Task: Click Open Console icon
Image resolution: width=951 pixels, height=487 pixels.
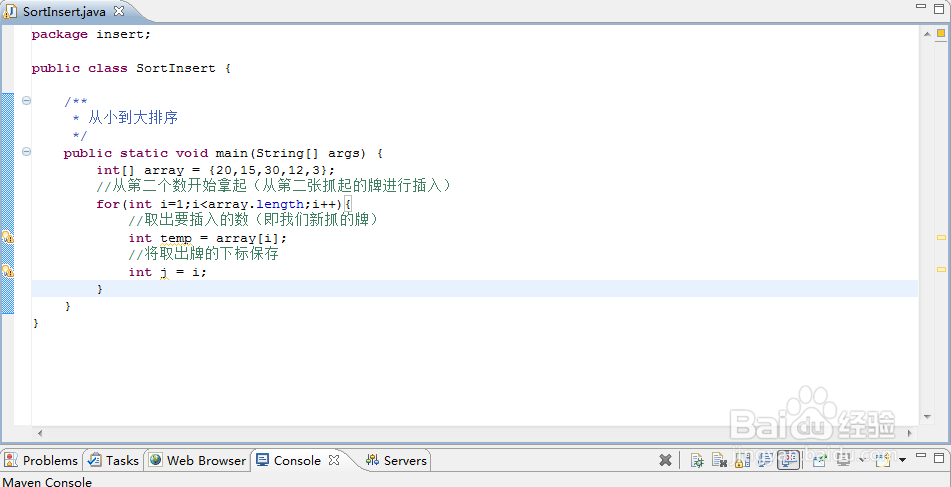Action: coord(884,460)
